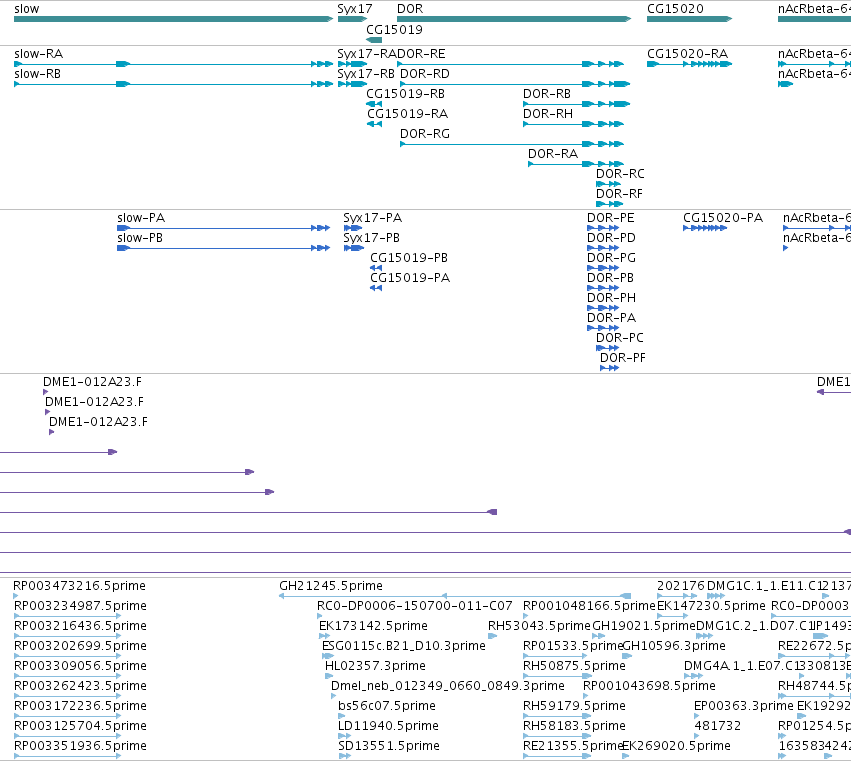Select the DOR-RC transcript
This screenshot has width=851, height=761.
[x=608, y=184]
